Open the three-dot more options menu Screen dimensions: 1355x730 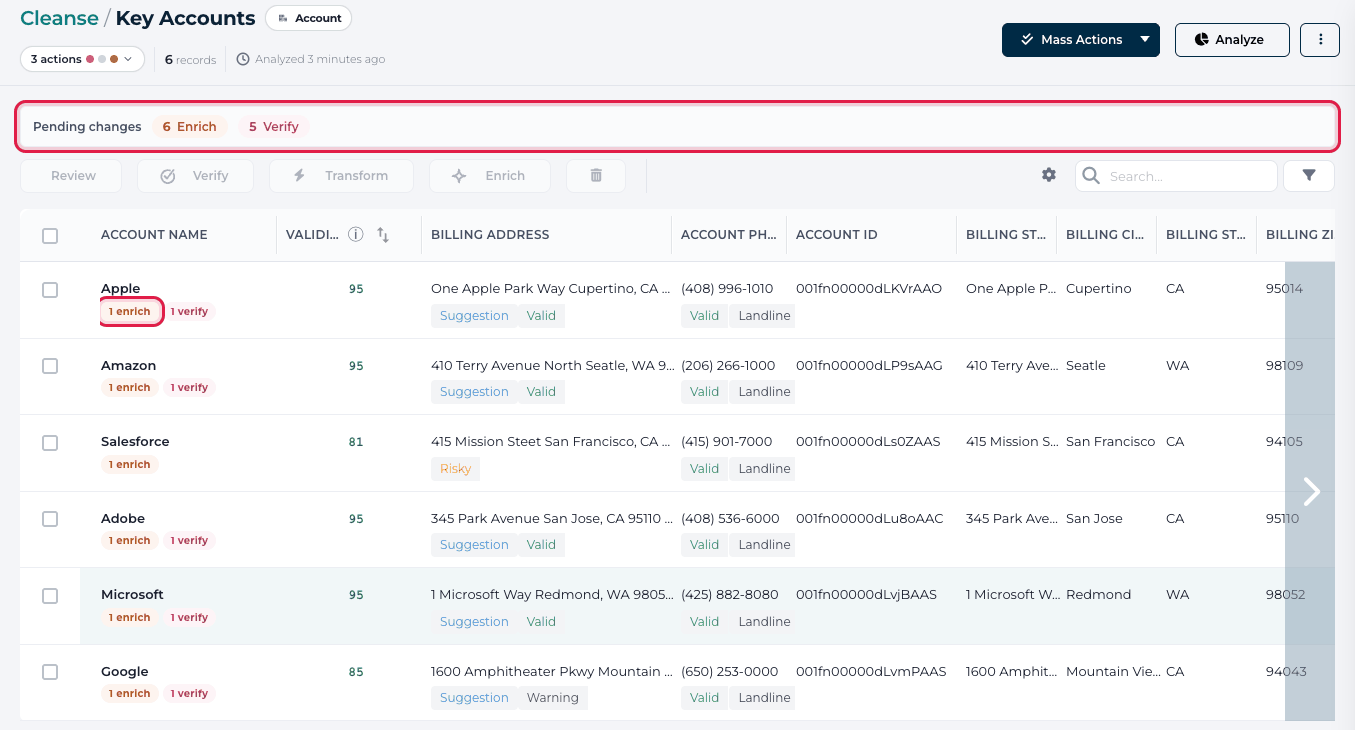pyautogui.click(x=1320, y=40)
